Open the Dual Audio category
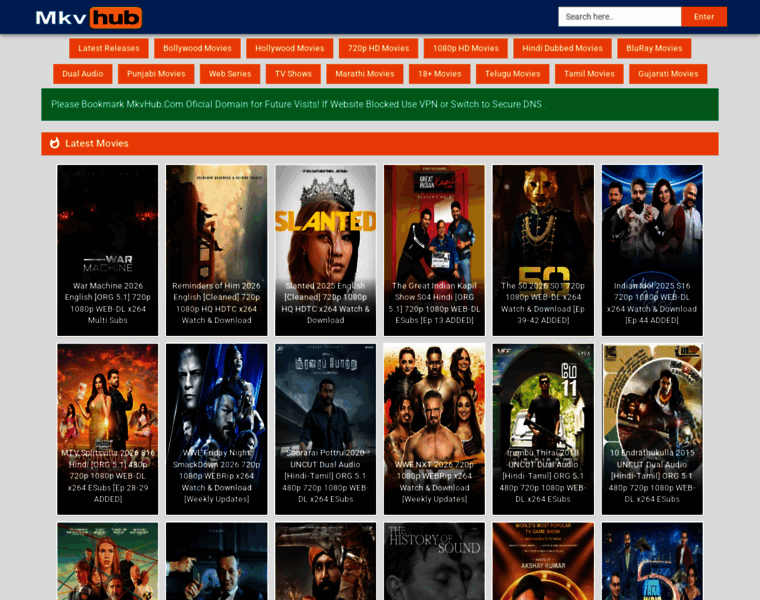Screen dimensions: 760x600 (82, 74)
